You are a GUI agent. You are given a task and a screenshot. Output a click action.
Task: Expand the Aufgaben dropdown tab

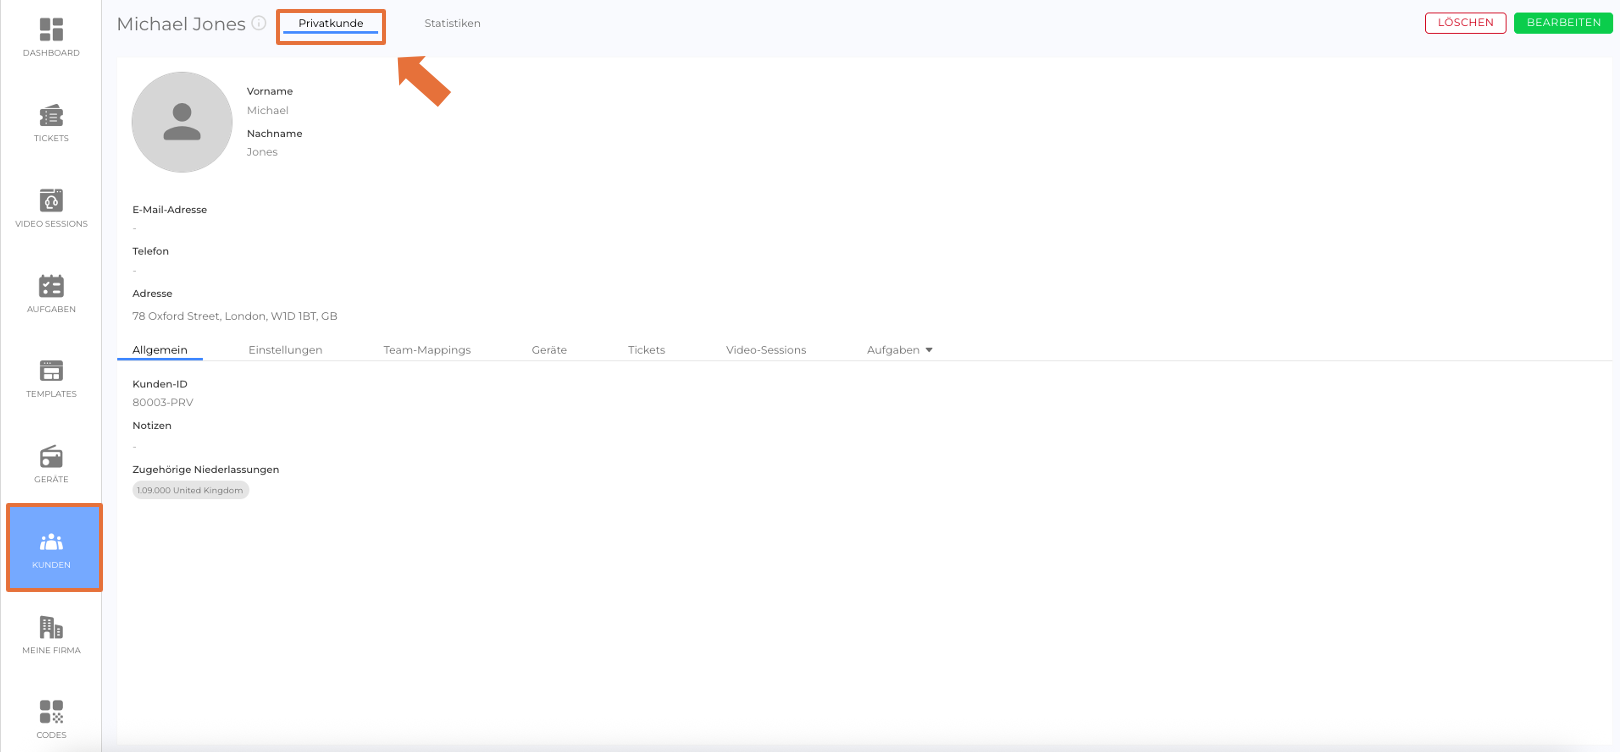click(899, 350)
